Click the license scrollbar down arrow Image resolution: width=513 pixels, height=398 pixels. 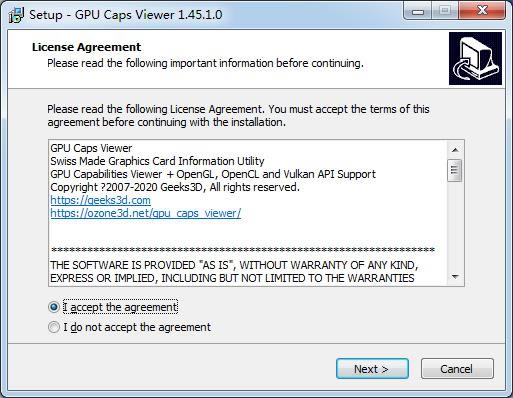coord(455,277)
